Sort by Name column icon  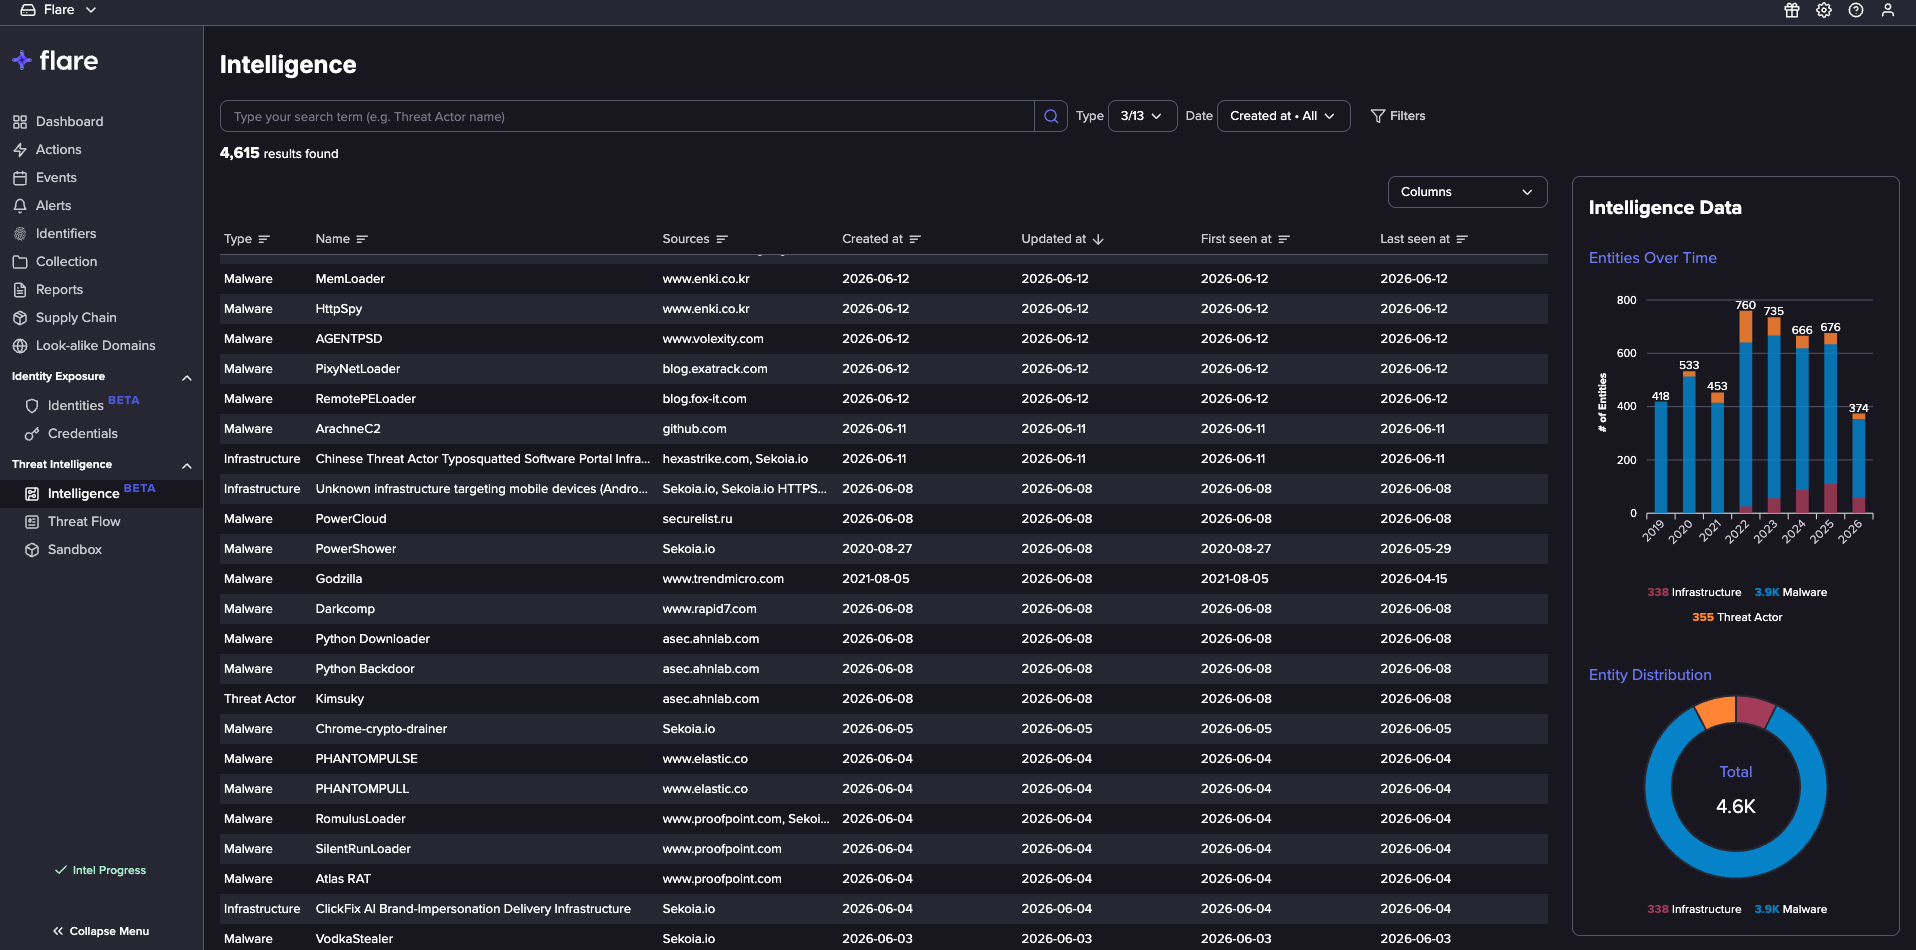362,239
